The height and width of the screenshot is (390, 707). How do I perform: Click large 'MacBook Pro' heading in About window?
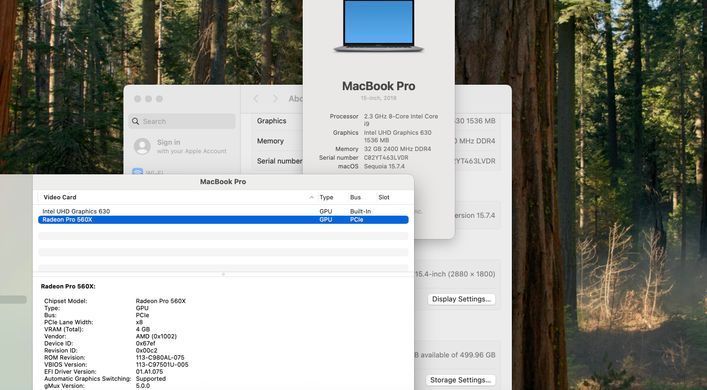coord(378,86)
